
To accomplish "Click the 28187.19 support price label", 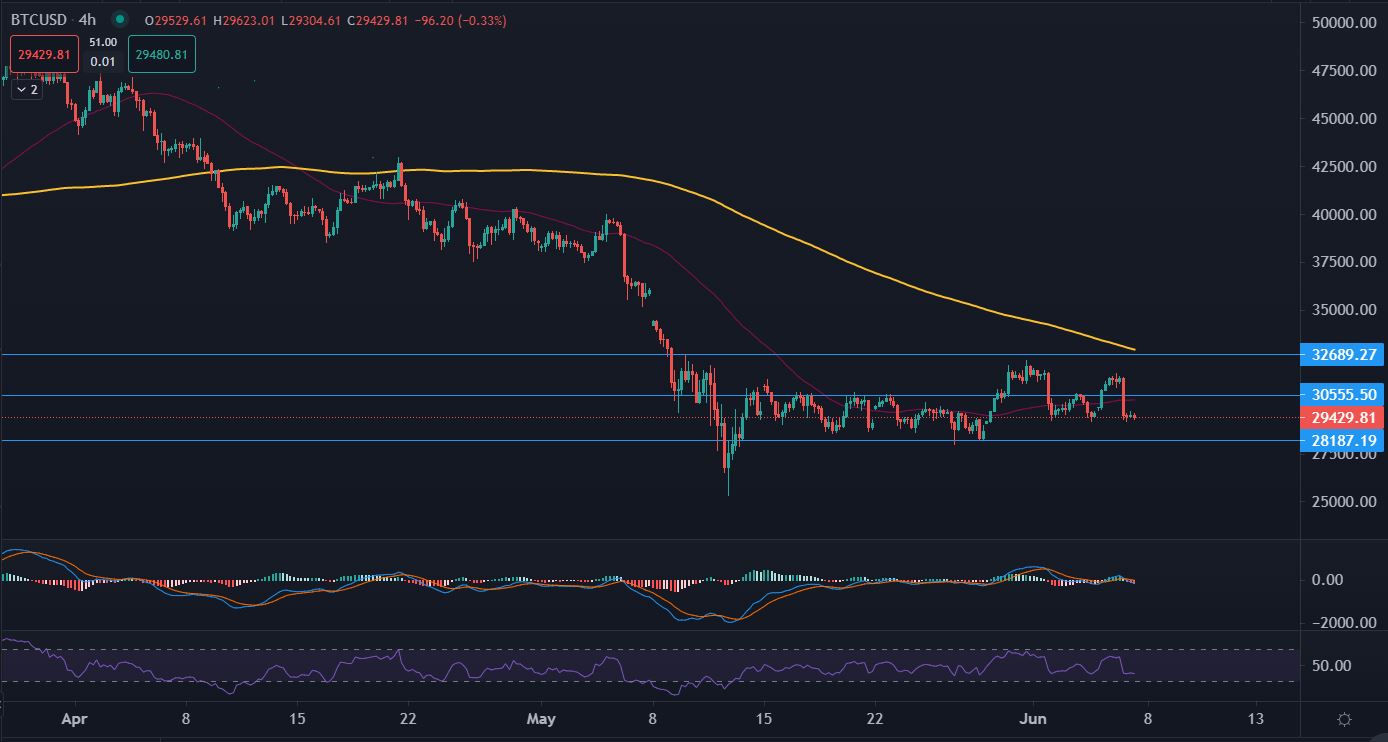I will pos(1342,440).
